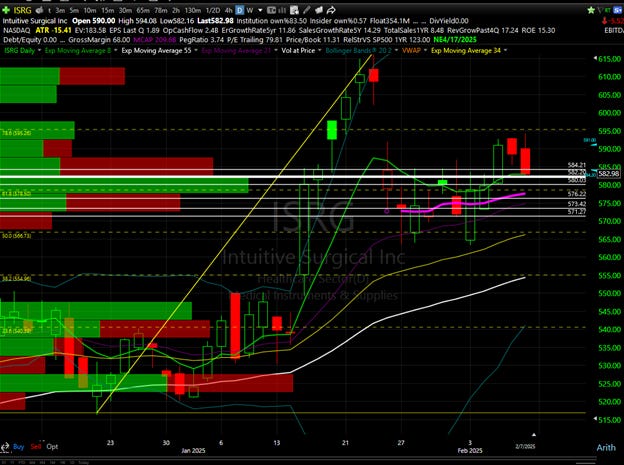Click the green plus add icon
Image resolution: width=624 pixels, height=465 pixels.
click(x=6, y=10)
